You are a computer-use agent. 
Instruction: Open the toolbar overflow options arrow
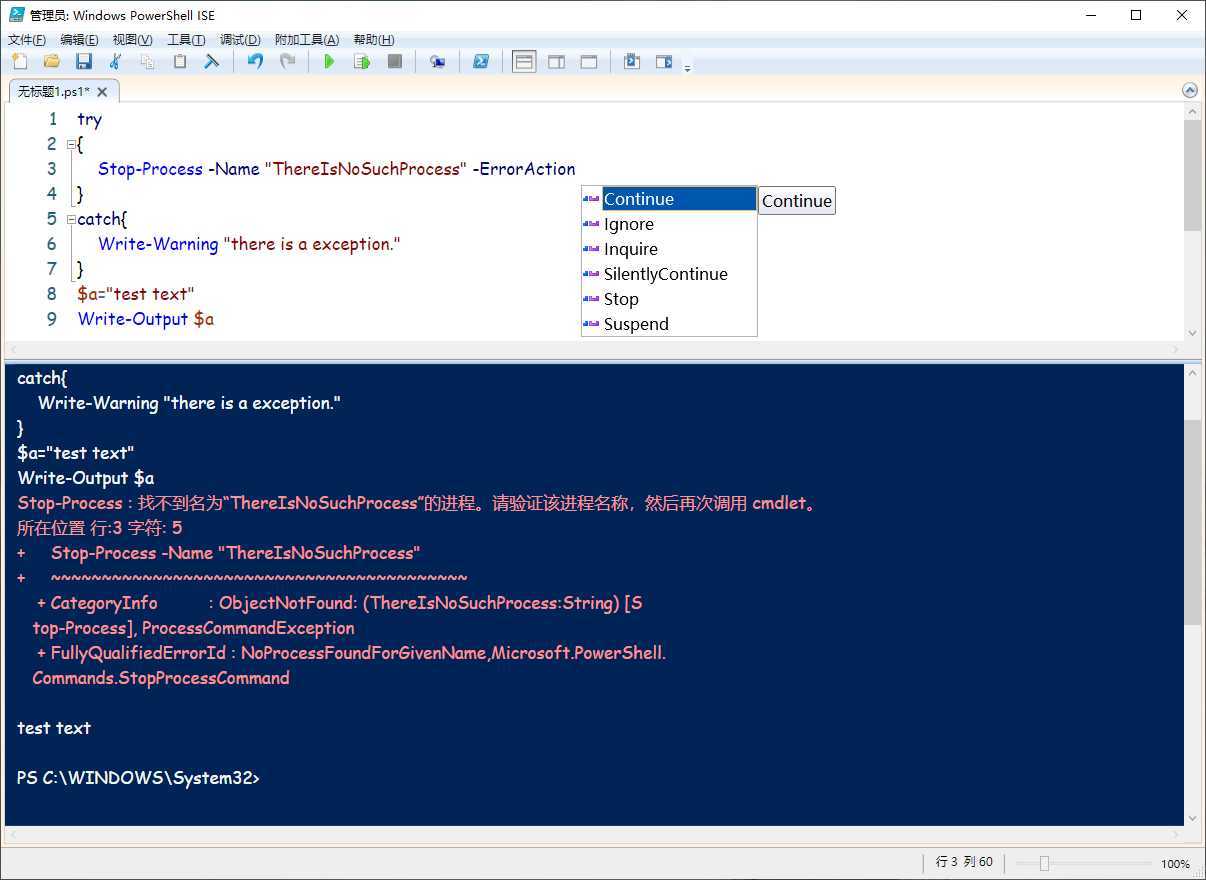point(687,68)
